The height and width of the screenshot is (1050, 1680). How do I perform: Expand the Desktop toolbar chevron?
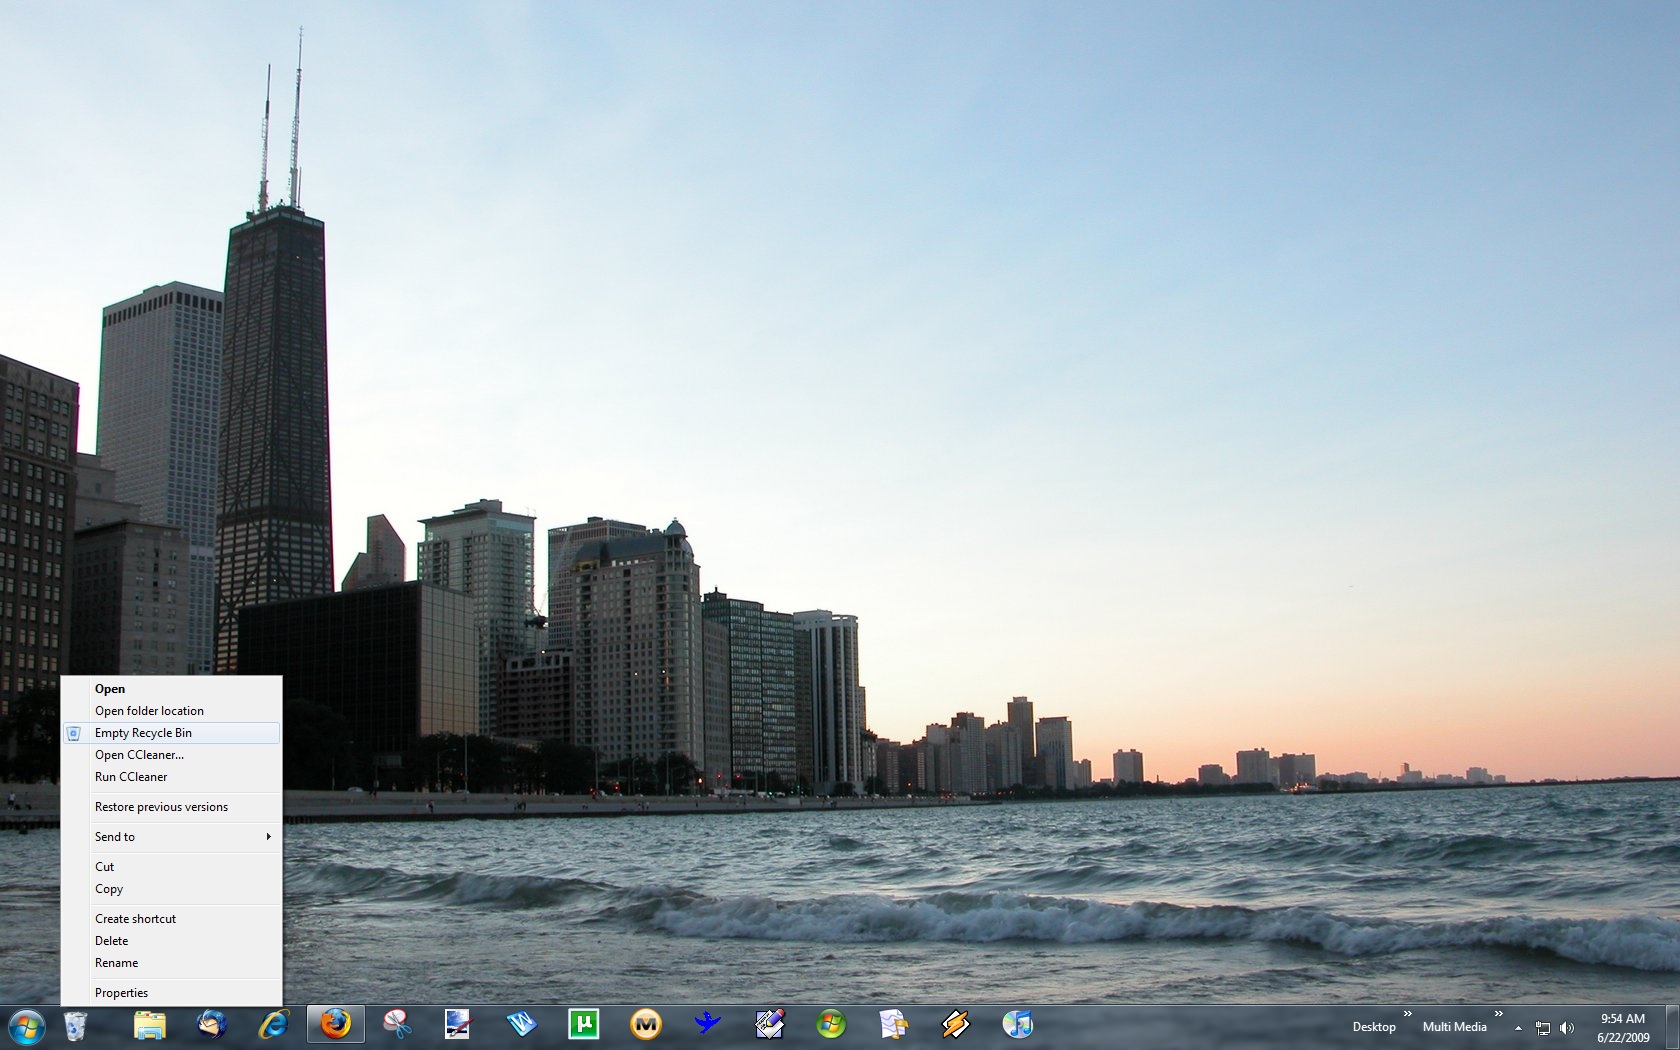coord(1407,1014)
